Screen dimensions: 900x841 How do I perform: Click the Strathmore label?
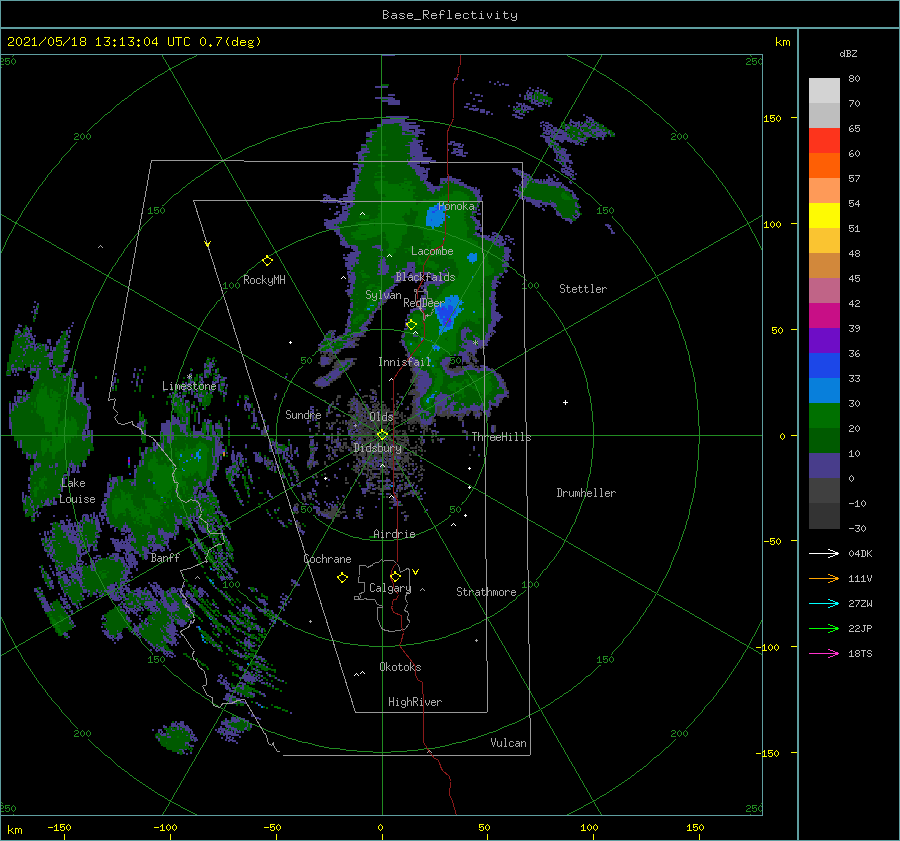coord(486,592)
